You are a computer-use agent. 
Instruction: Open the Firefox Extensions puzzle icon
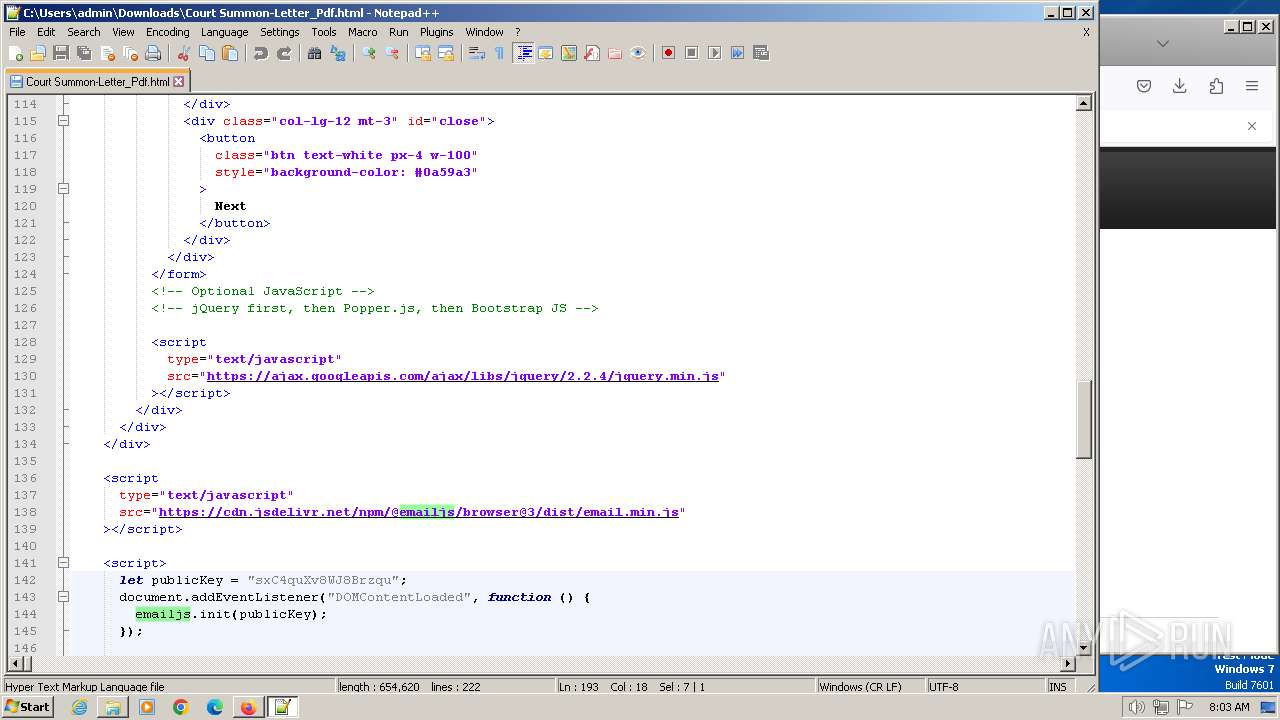(1216, 86)
